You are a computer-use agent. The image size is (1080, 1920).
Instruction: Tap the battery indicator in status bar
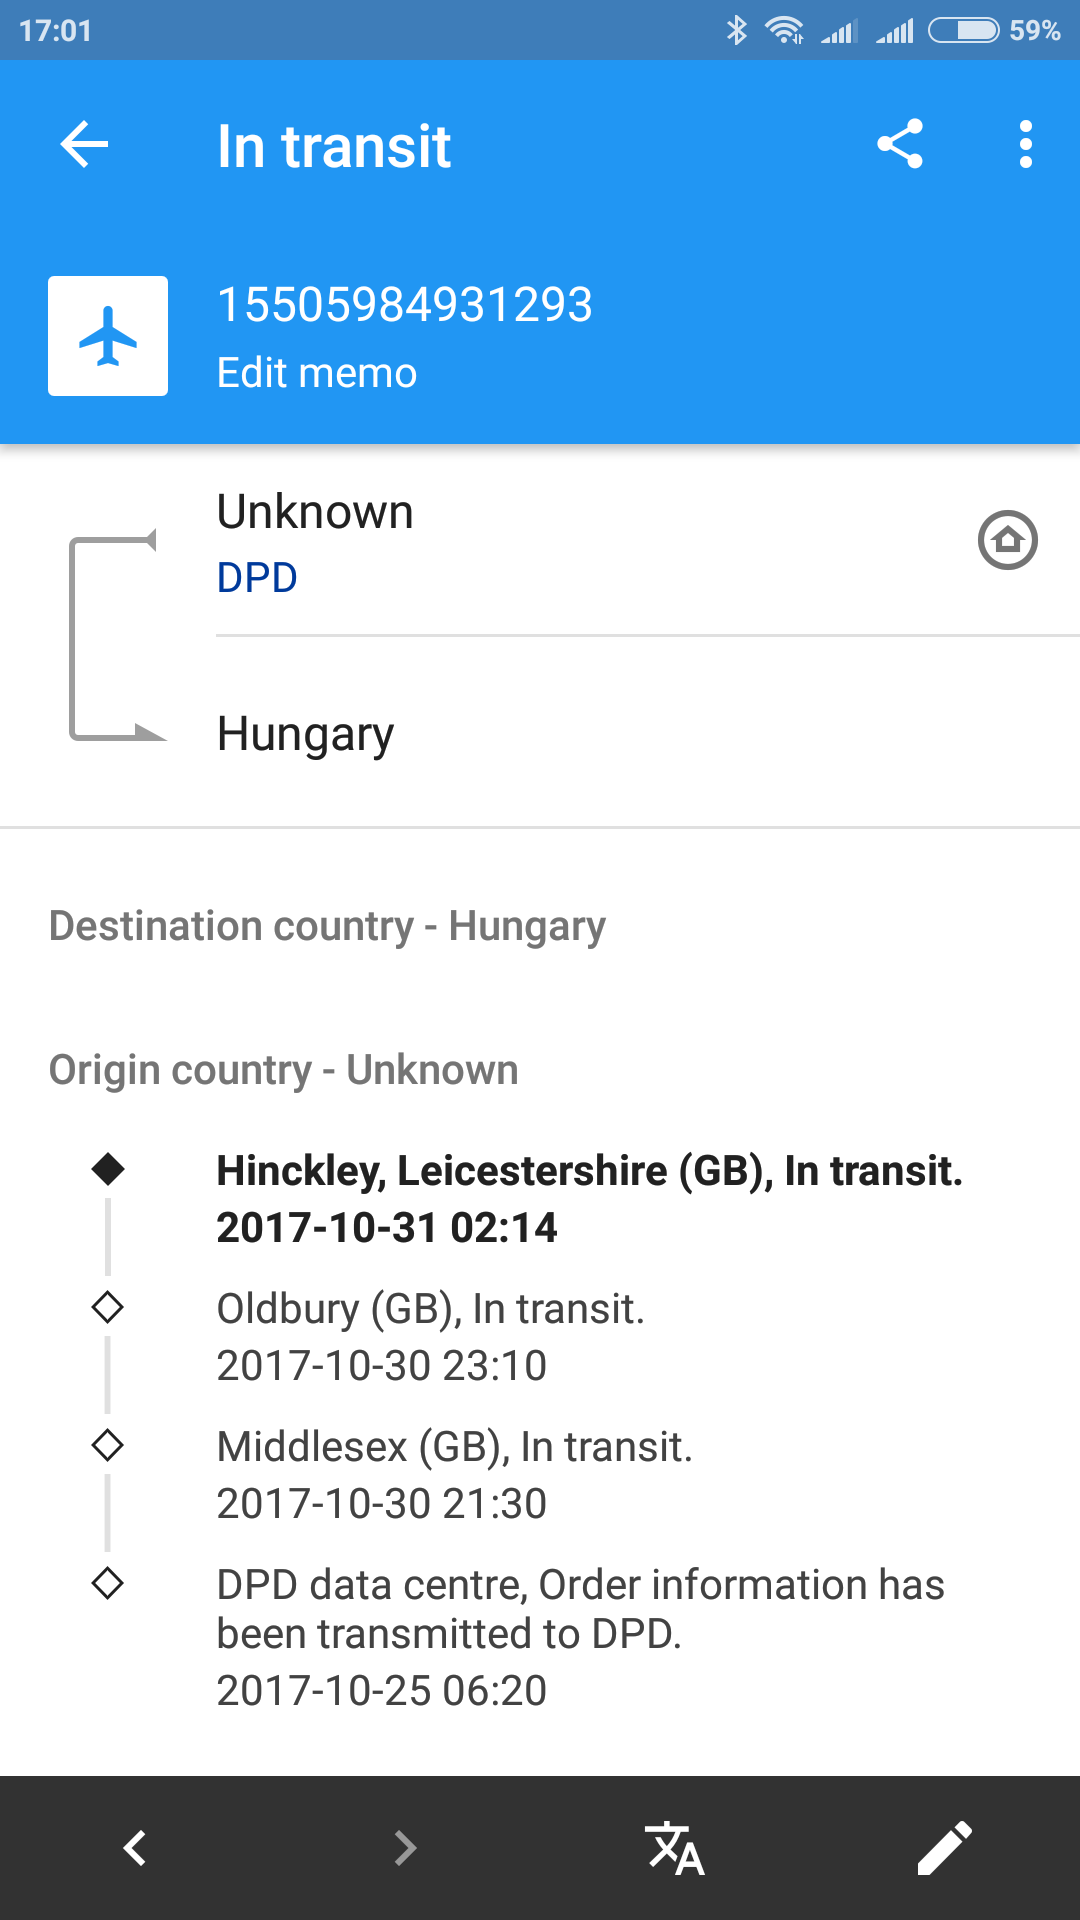pos(963,30)
